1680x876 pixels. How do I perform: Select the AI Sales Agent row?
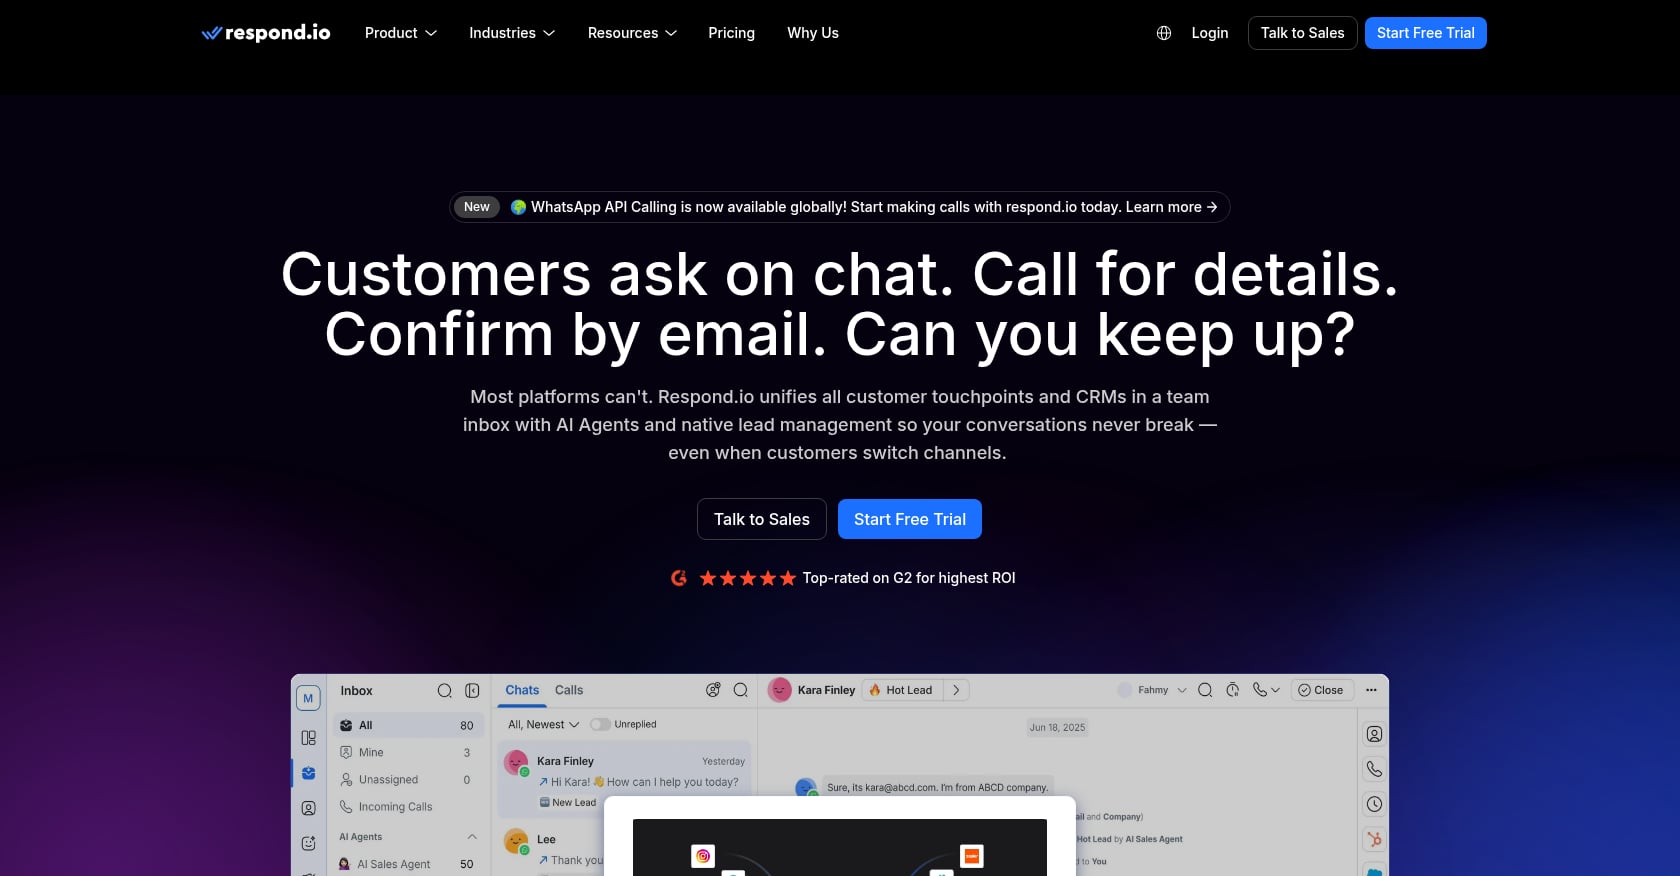pos(408,864)
